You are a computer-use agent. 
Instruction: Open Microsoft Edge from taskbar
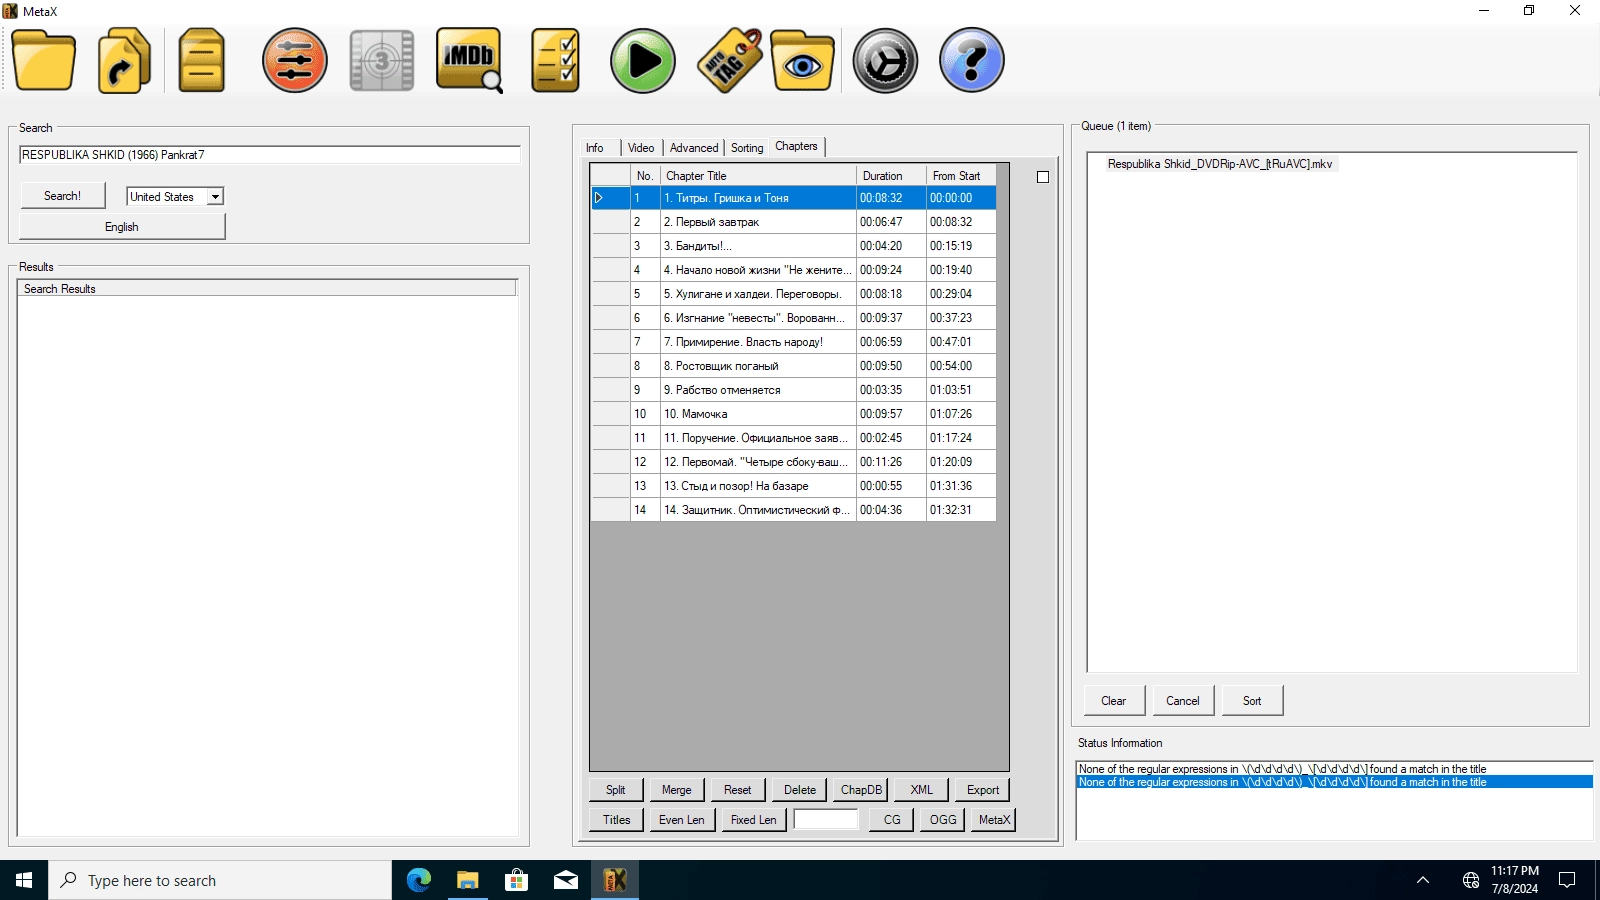pyautogui.click(x=418, y=880)
